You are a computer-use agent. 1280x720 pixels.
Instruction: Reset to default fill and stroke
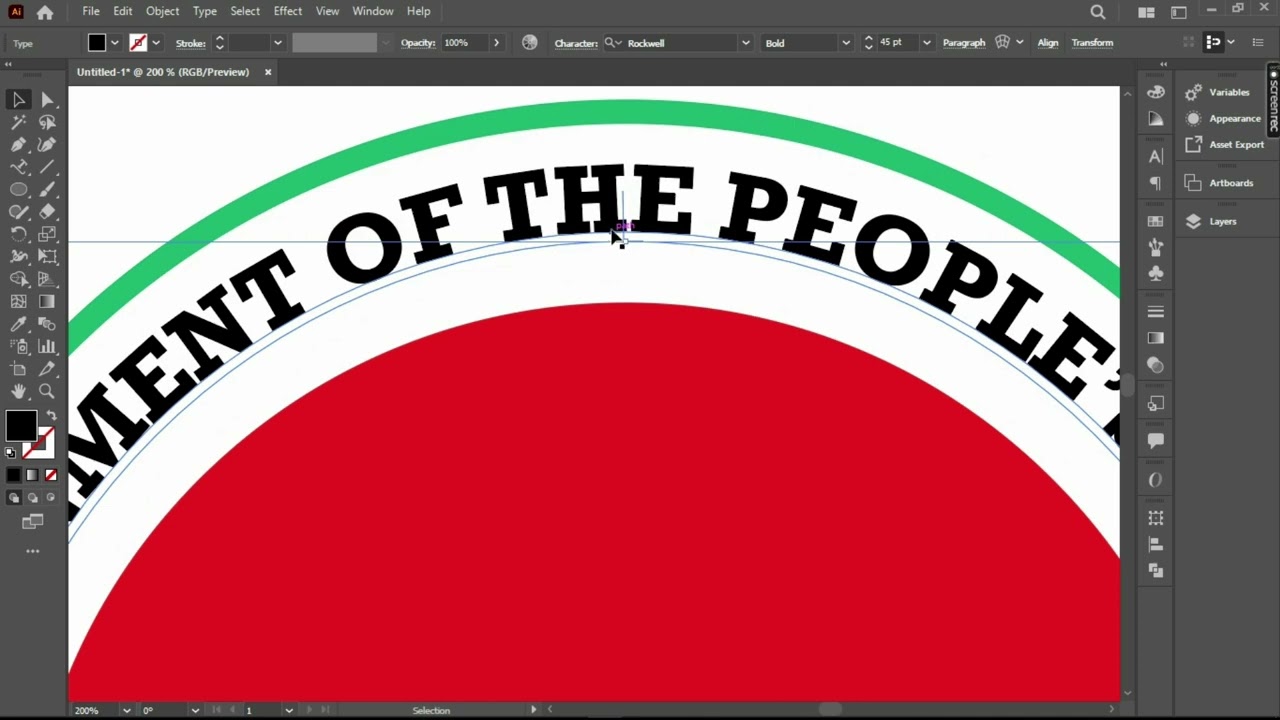11,453
